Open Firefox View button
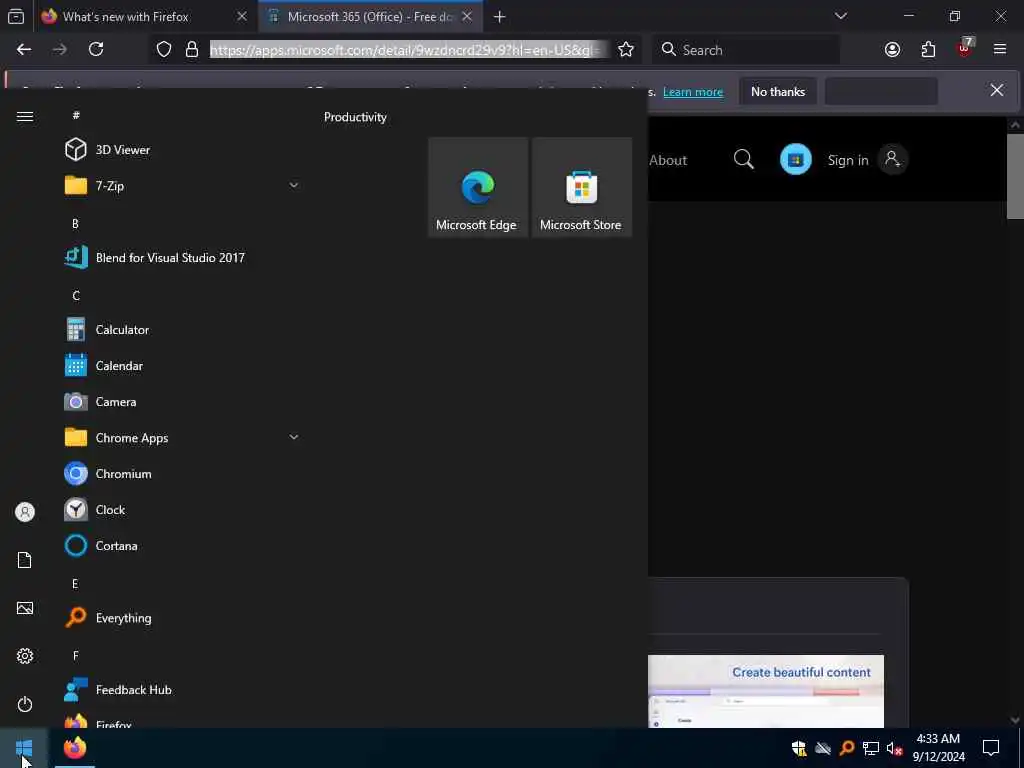1024x768 pixels. (x=16, y=16)
